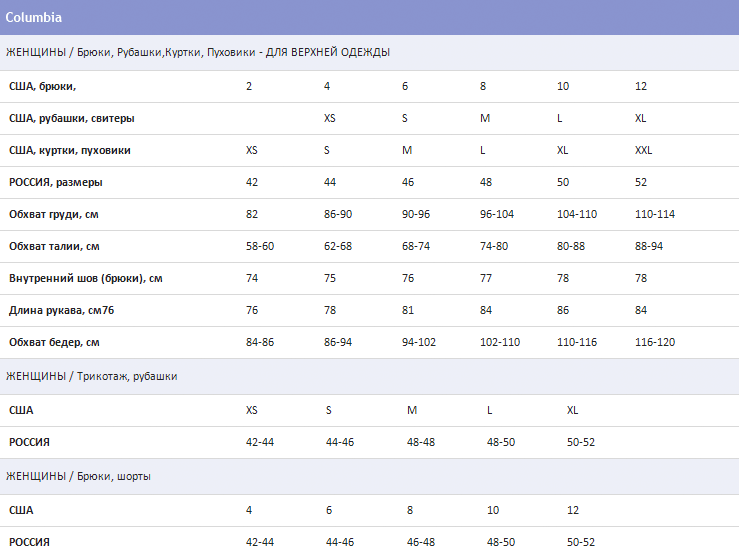Click the 'Обхват бедер, см' row label

click(x=54, y=343)
